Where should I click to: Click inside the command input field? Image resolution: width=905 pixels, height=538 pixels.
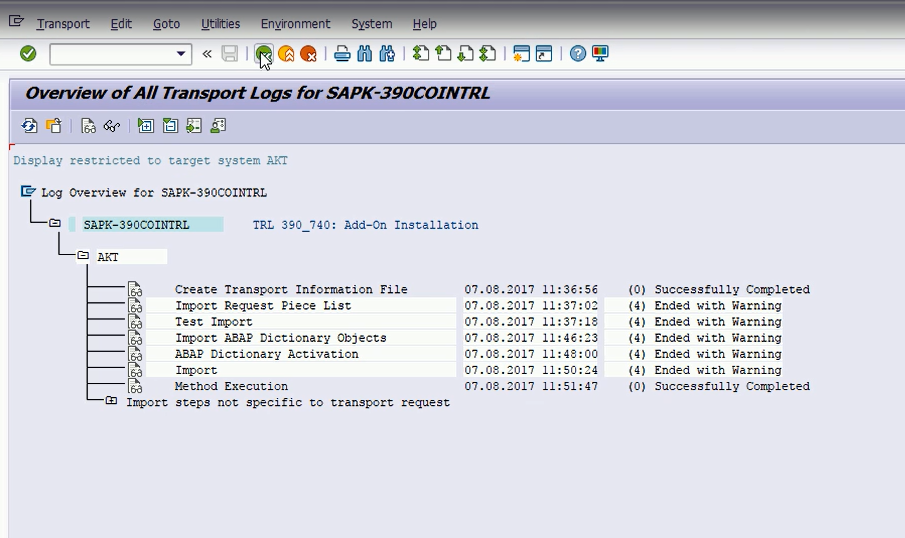click(110, 54)
